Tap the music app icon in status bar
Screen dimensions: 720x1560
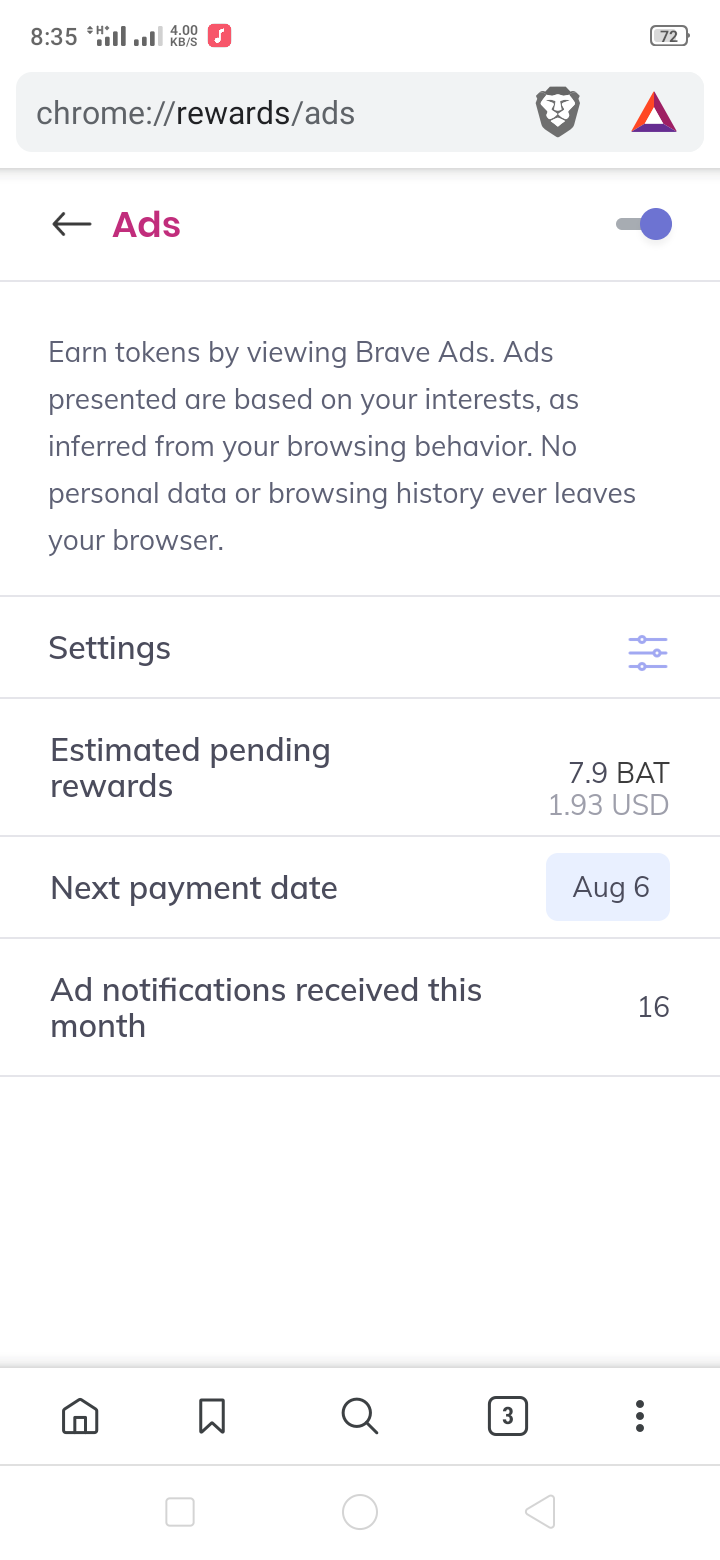(x=220, y=36)
